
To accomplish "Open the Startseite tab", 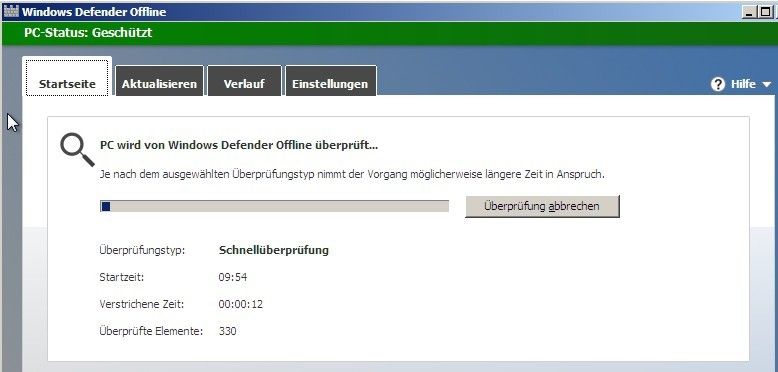I will pyautogui.click(x=67, y=77).
